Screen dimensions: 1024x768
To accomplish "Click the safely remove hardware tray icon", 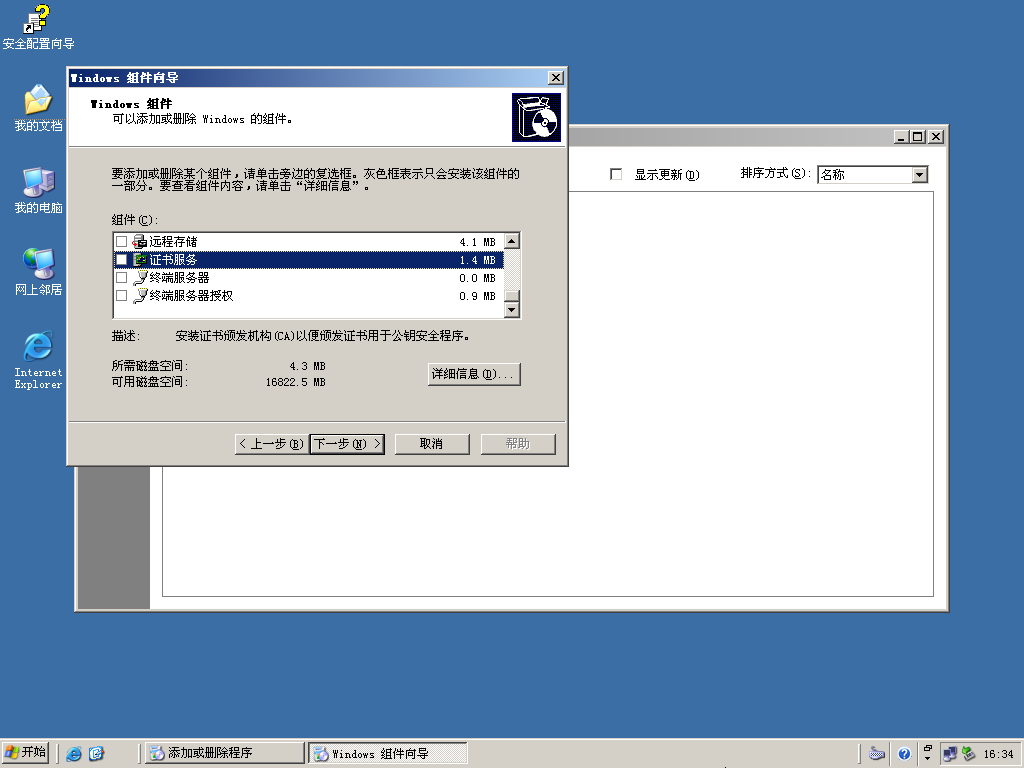I will tap(969, 754).
